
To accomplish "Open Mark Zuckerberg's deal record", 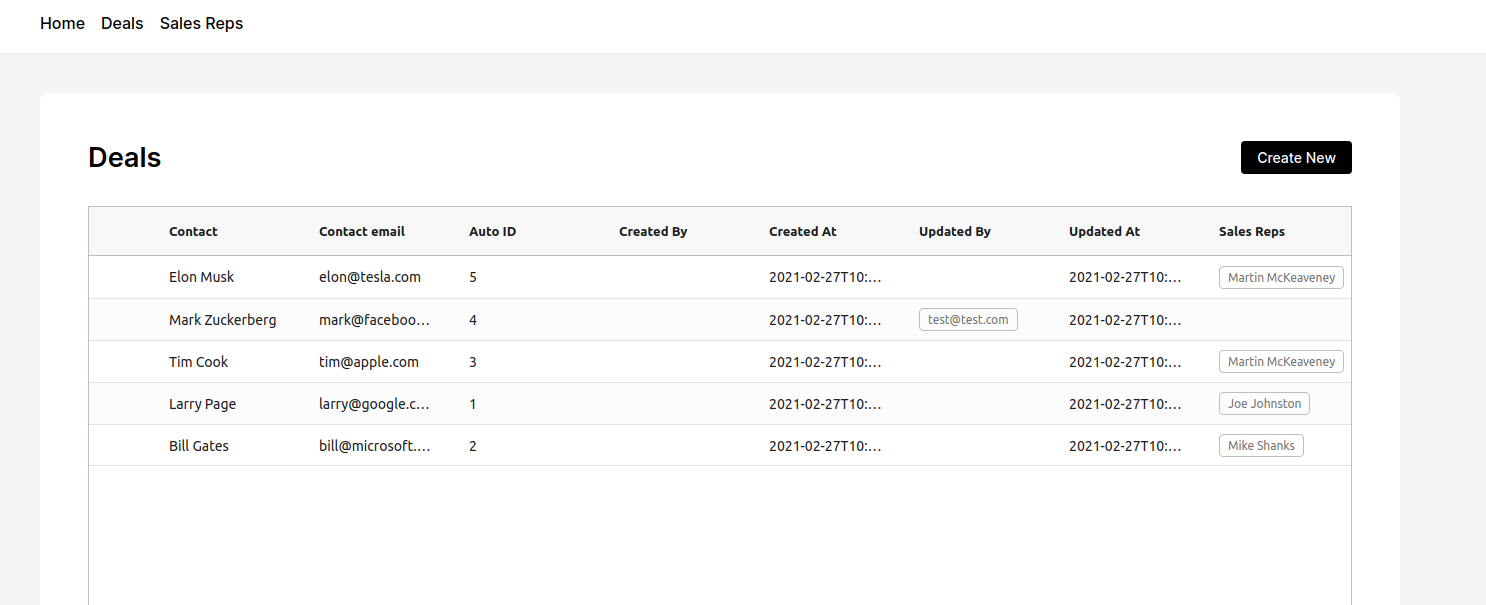I will (222, 319).
